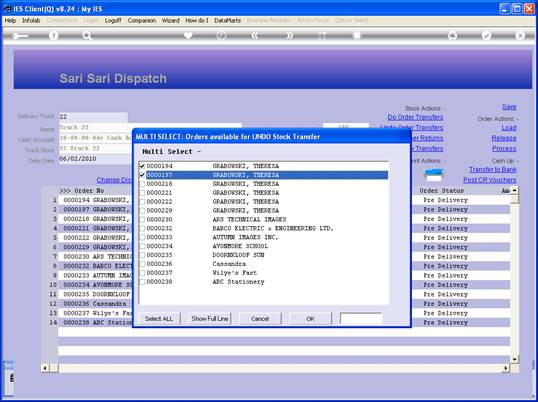Click the question mark help icon in toolbar
The width and height of the screenshot is (538, 402).
click(54, 35)
